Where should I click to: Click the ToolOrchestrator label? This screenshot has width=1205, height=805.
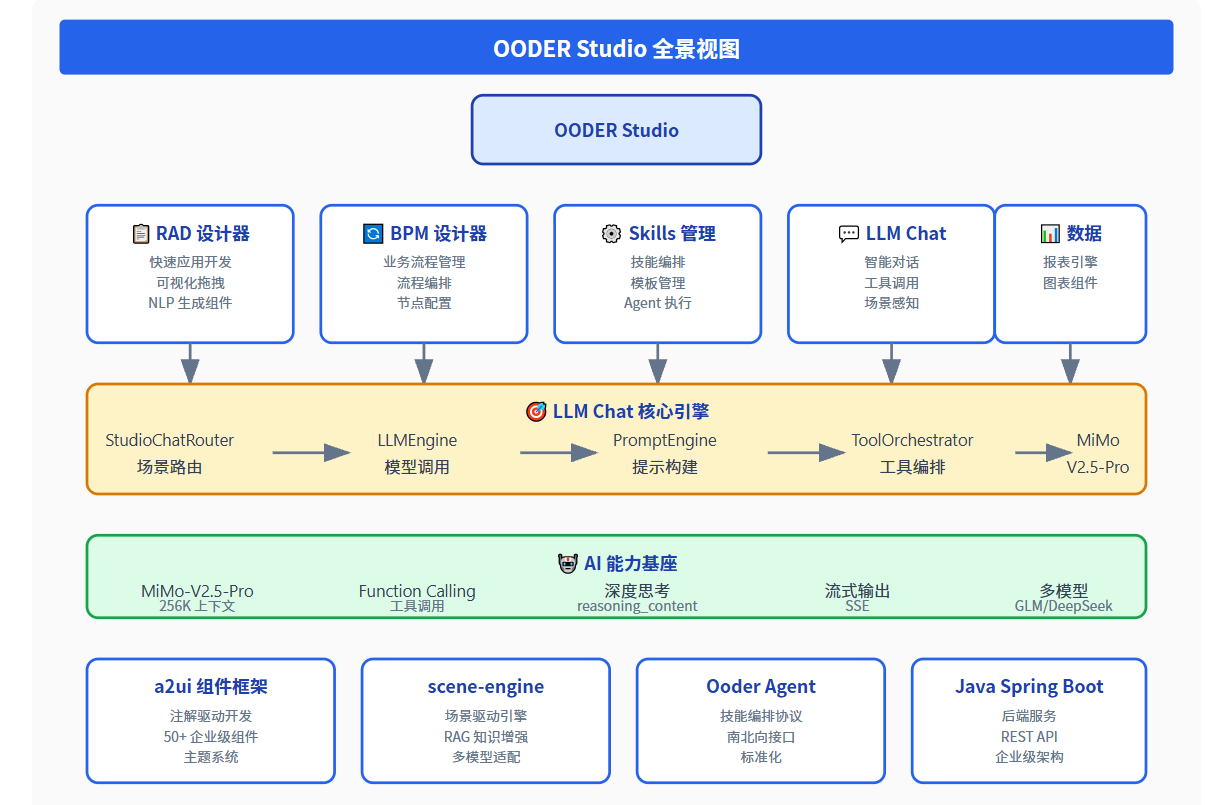912,440
